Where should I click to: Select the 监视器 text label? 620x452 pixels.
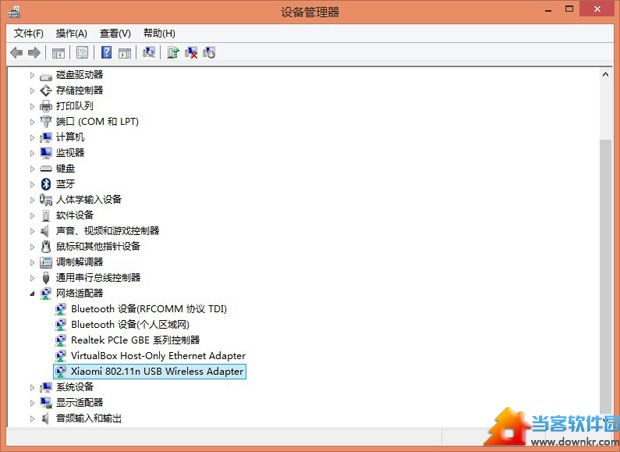point(70,153)
